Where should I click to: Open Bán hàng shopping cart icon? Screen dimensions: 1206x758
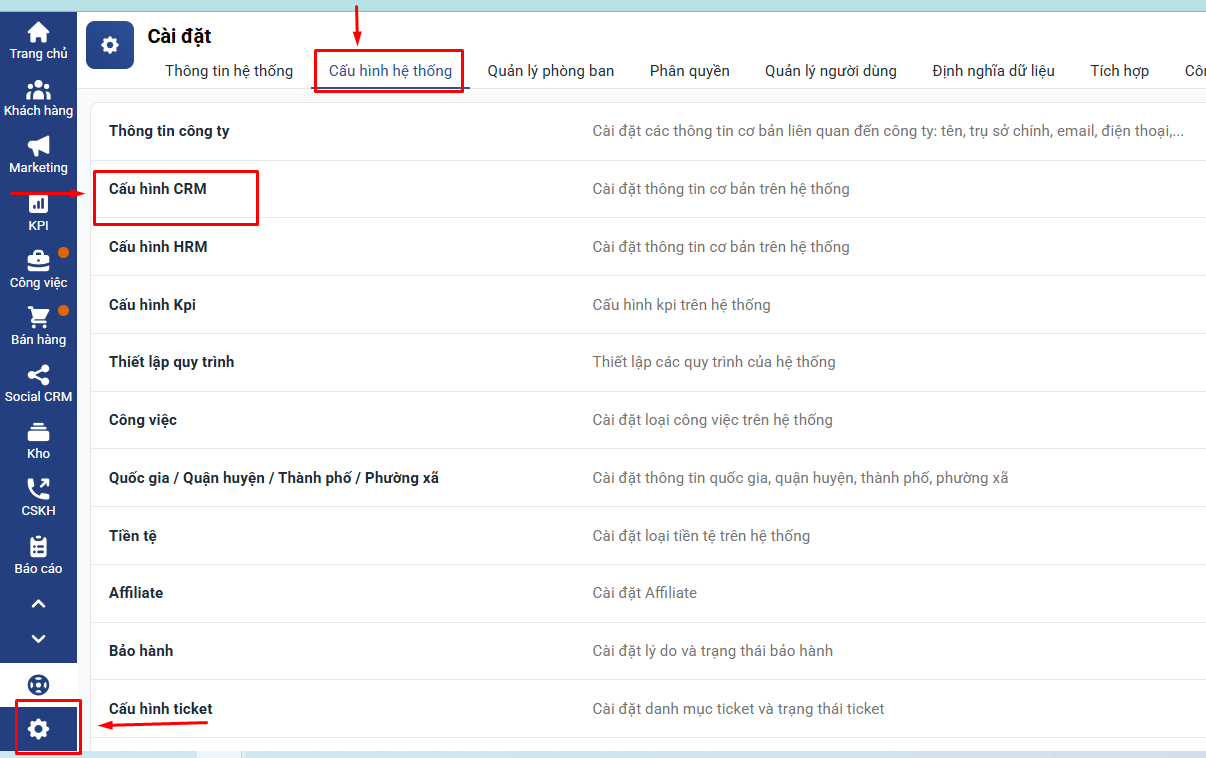[38, 318]
